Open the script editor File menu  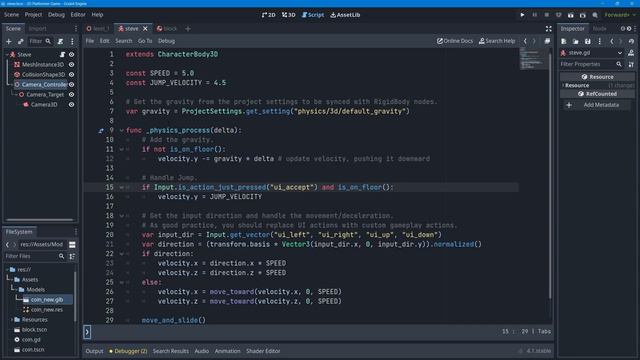90,41
